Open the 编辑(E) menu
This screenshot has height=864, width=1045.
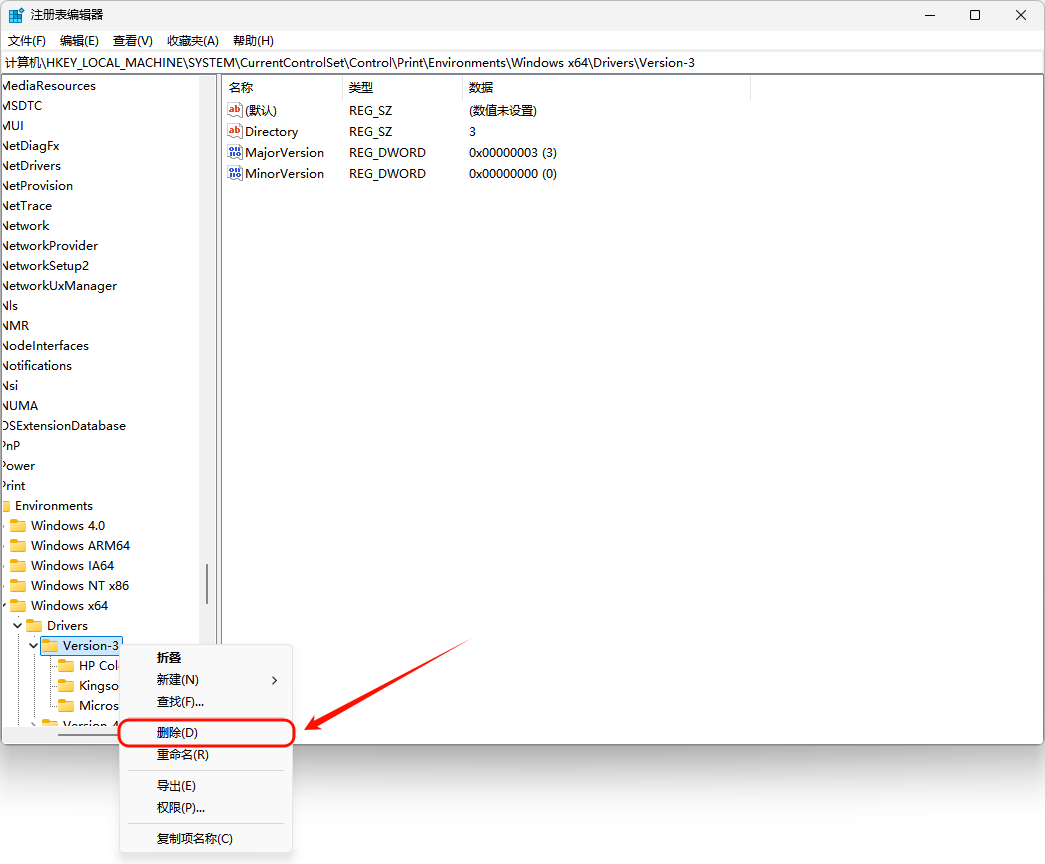(79, 41)
